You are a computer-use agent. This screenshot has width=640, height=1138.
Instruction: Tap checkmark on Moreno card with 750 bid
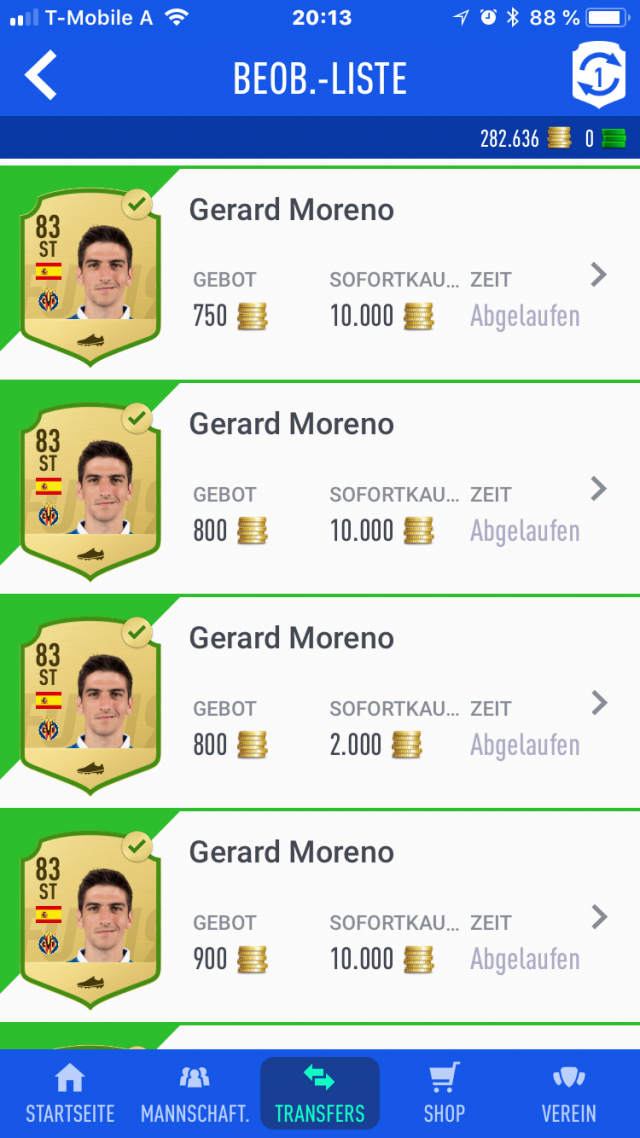(x=137, y=204)
